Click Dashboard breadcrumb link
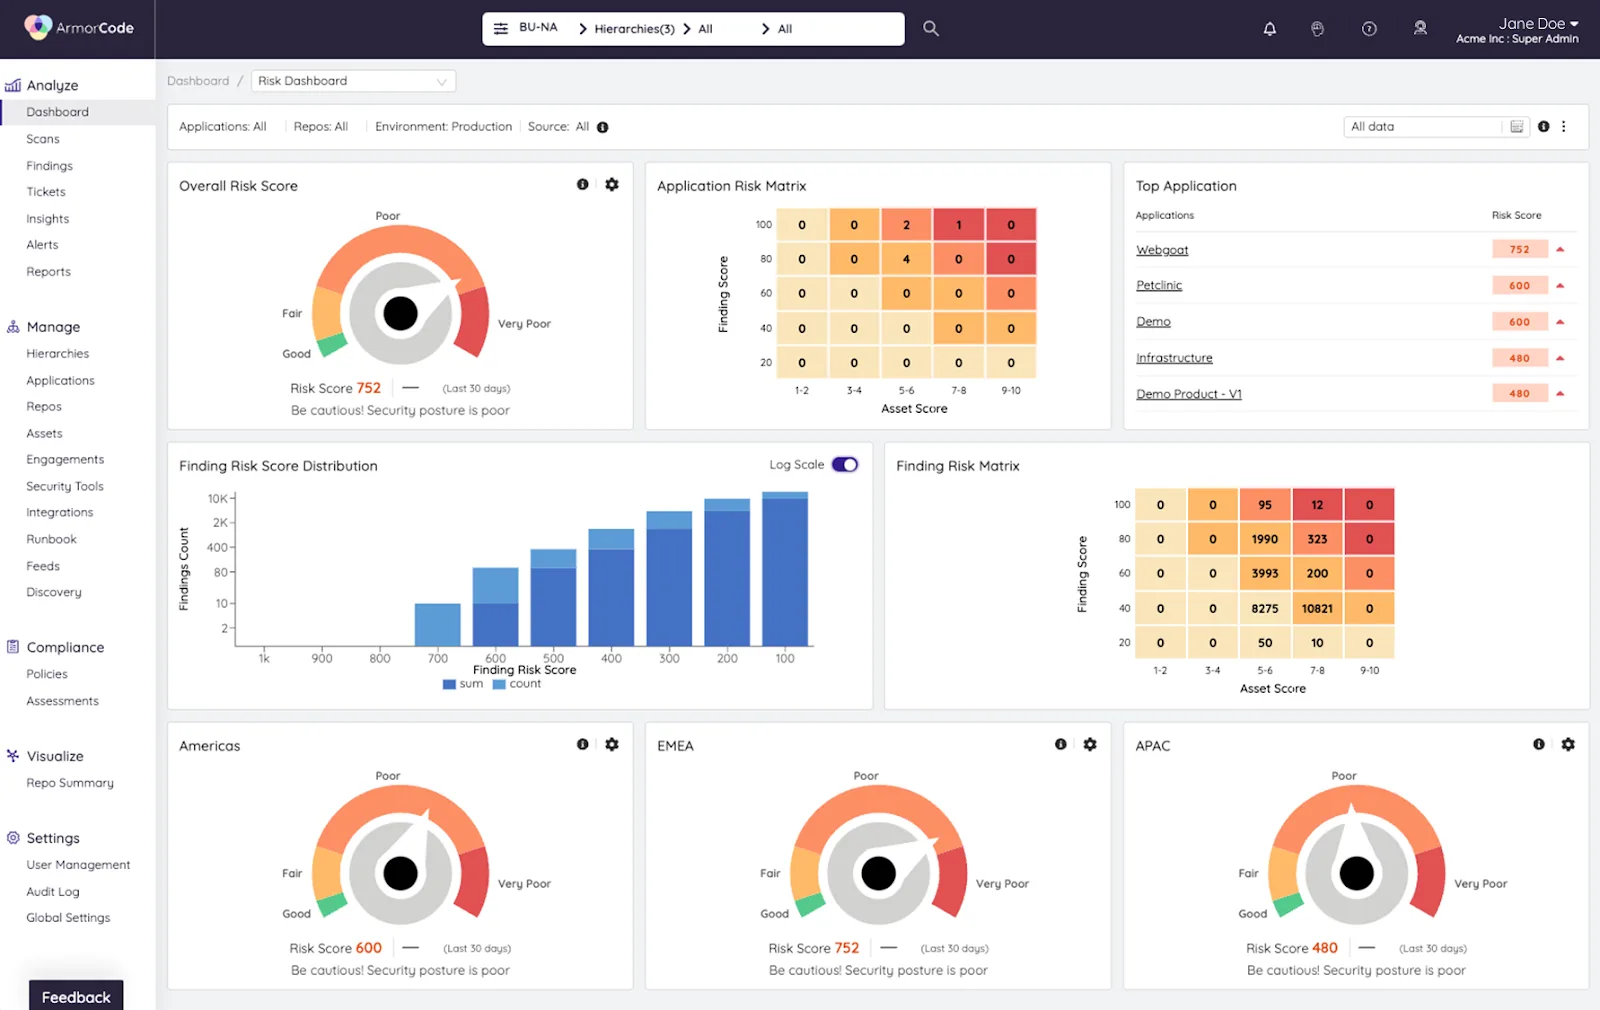 198,81
